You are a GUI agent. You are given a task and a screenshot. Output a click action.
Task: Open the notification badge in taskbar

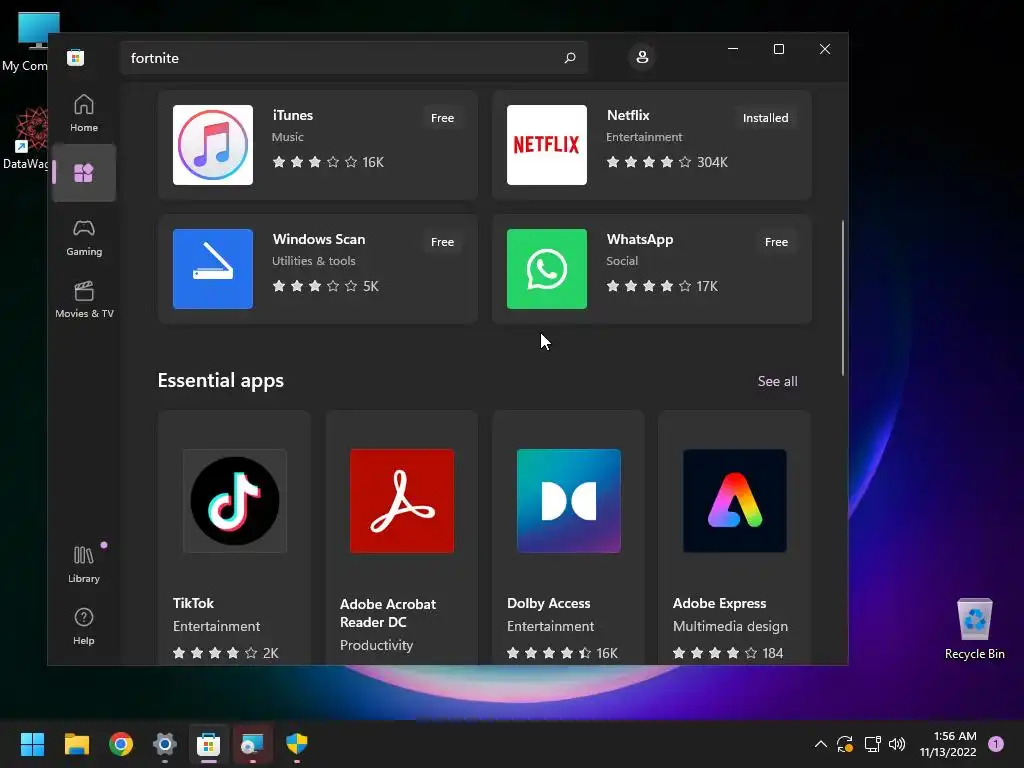coord(996,744)
